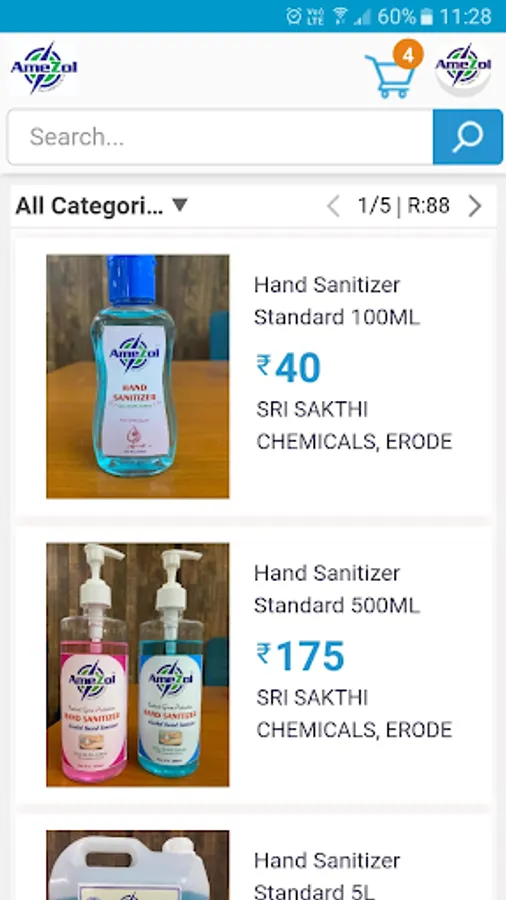Open the shopping cart icon
This screenshot has height=900, width=506.
[390, 76]
